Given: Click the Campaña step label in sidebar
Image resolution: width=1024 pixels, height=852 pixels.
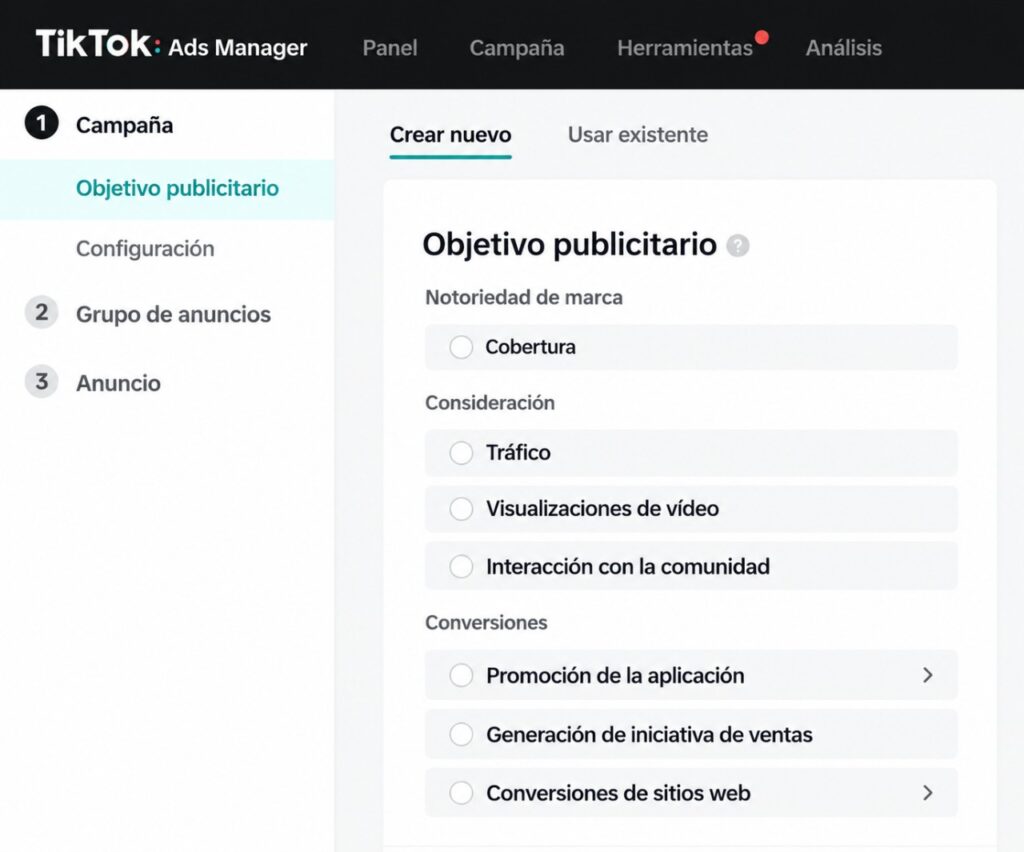Looking at the screenshot, I should click(124, 125).
